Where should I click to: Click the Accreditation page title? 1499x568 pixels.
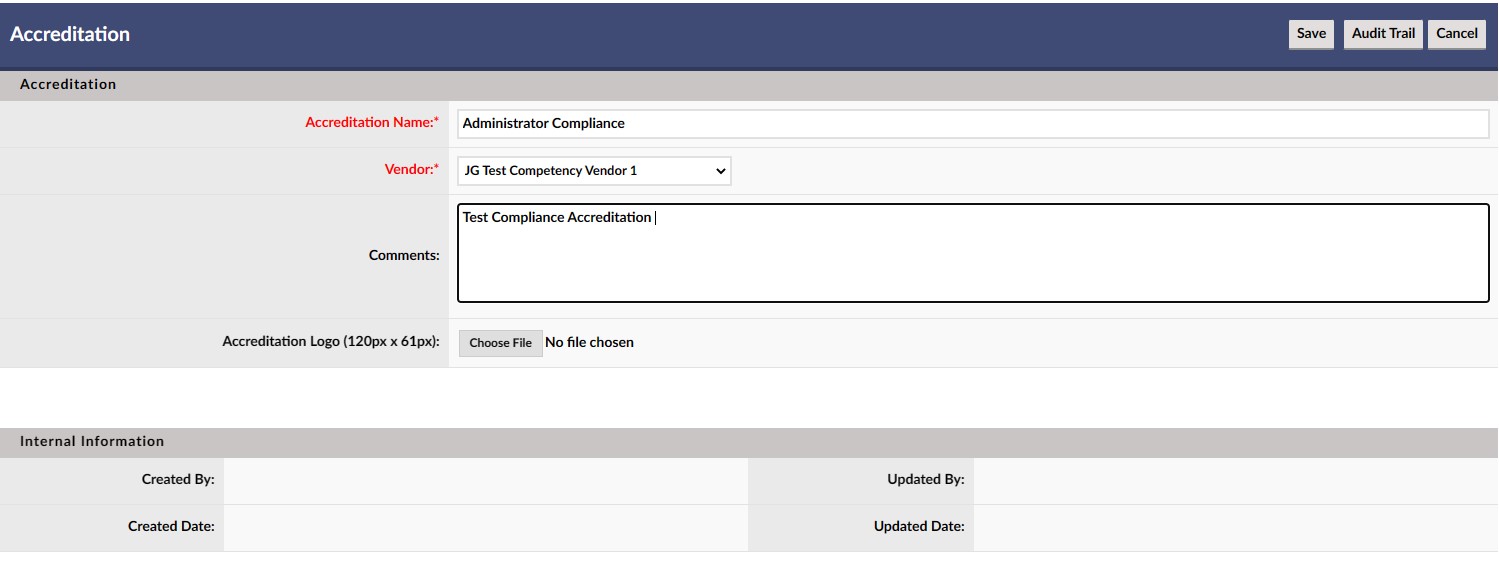pos(70,34)
